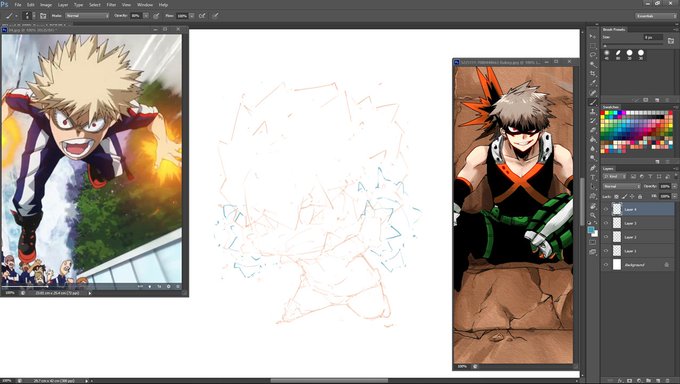Open the brush Mode dropdown in options bar

(87, 16)
